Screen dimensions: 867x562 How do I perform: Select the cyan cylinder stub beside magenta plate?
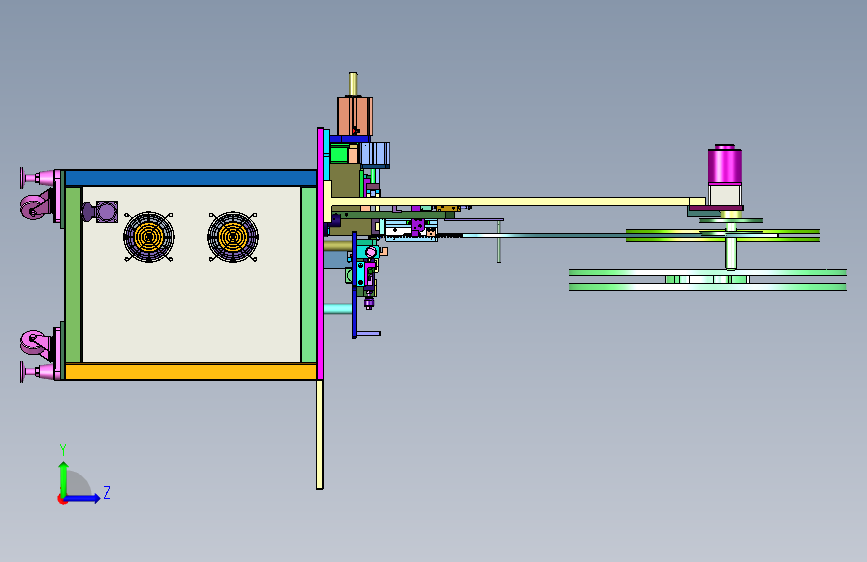(x=337, y=308)
